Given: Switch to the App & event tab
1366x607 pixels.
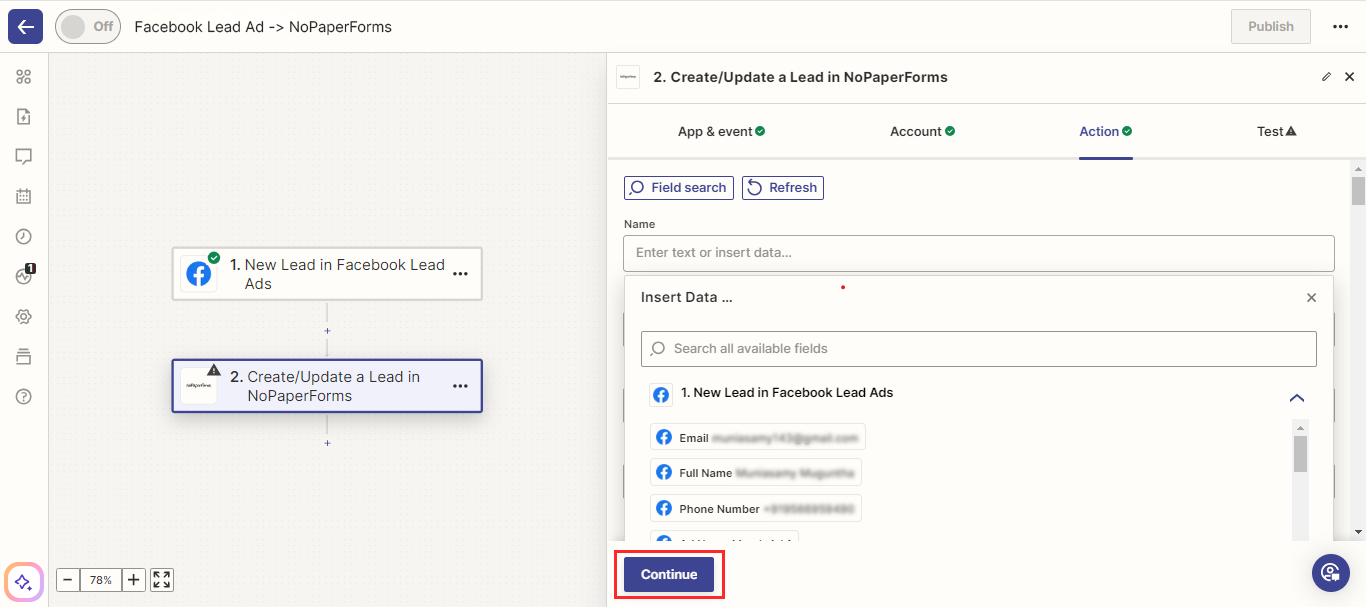Looking at the screenshot, I should pos(722,131).
